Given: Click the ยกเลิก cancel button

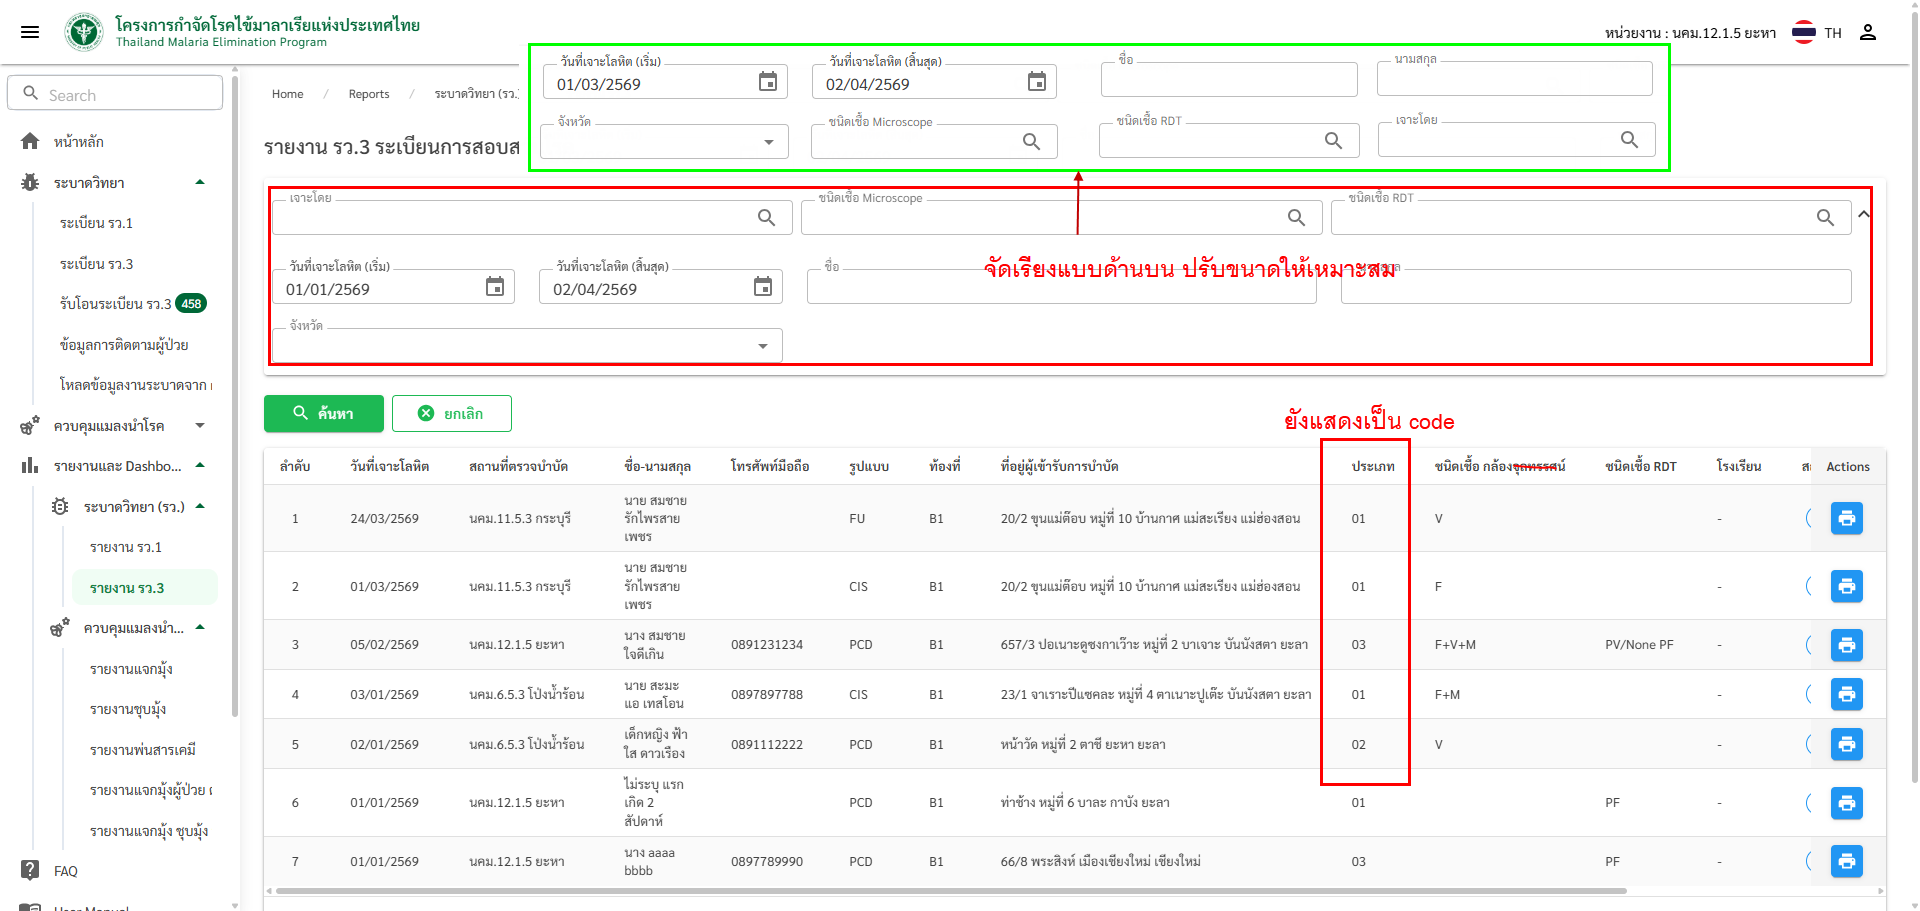Looking at the screenshot, I should click(x=451, y=413).
